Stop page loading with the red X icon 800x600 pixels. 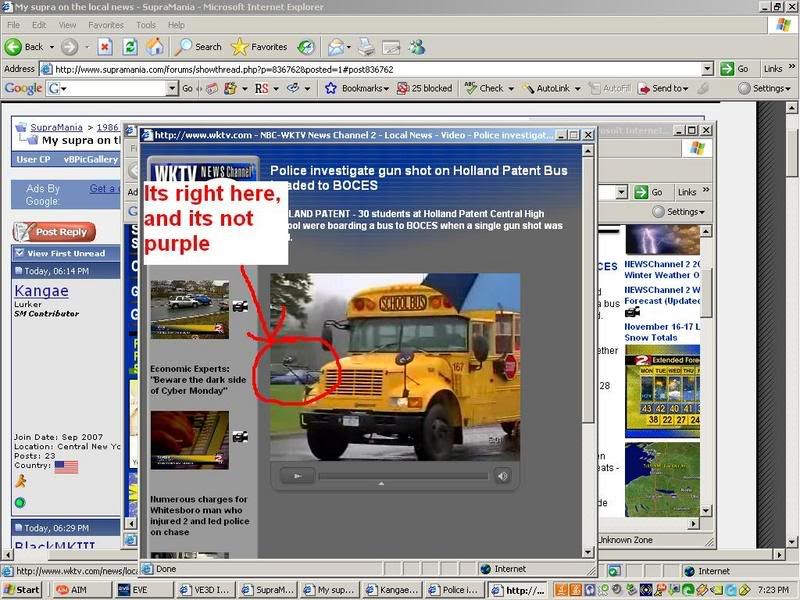click(x=105, y=47)
